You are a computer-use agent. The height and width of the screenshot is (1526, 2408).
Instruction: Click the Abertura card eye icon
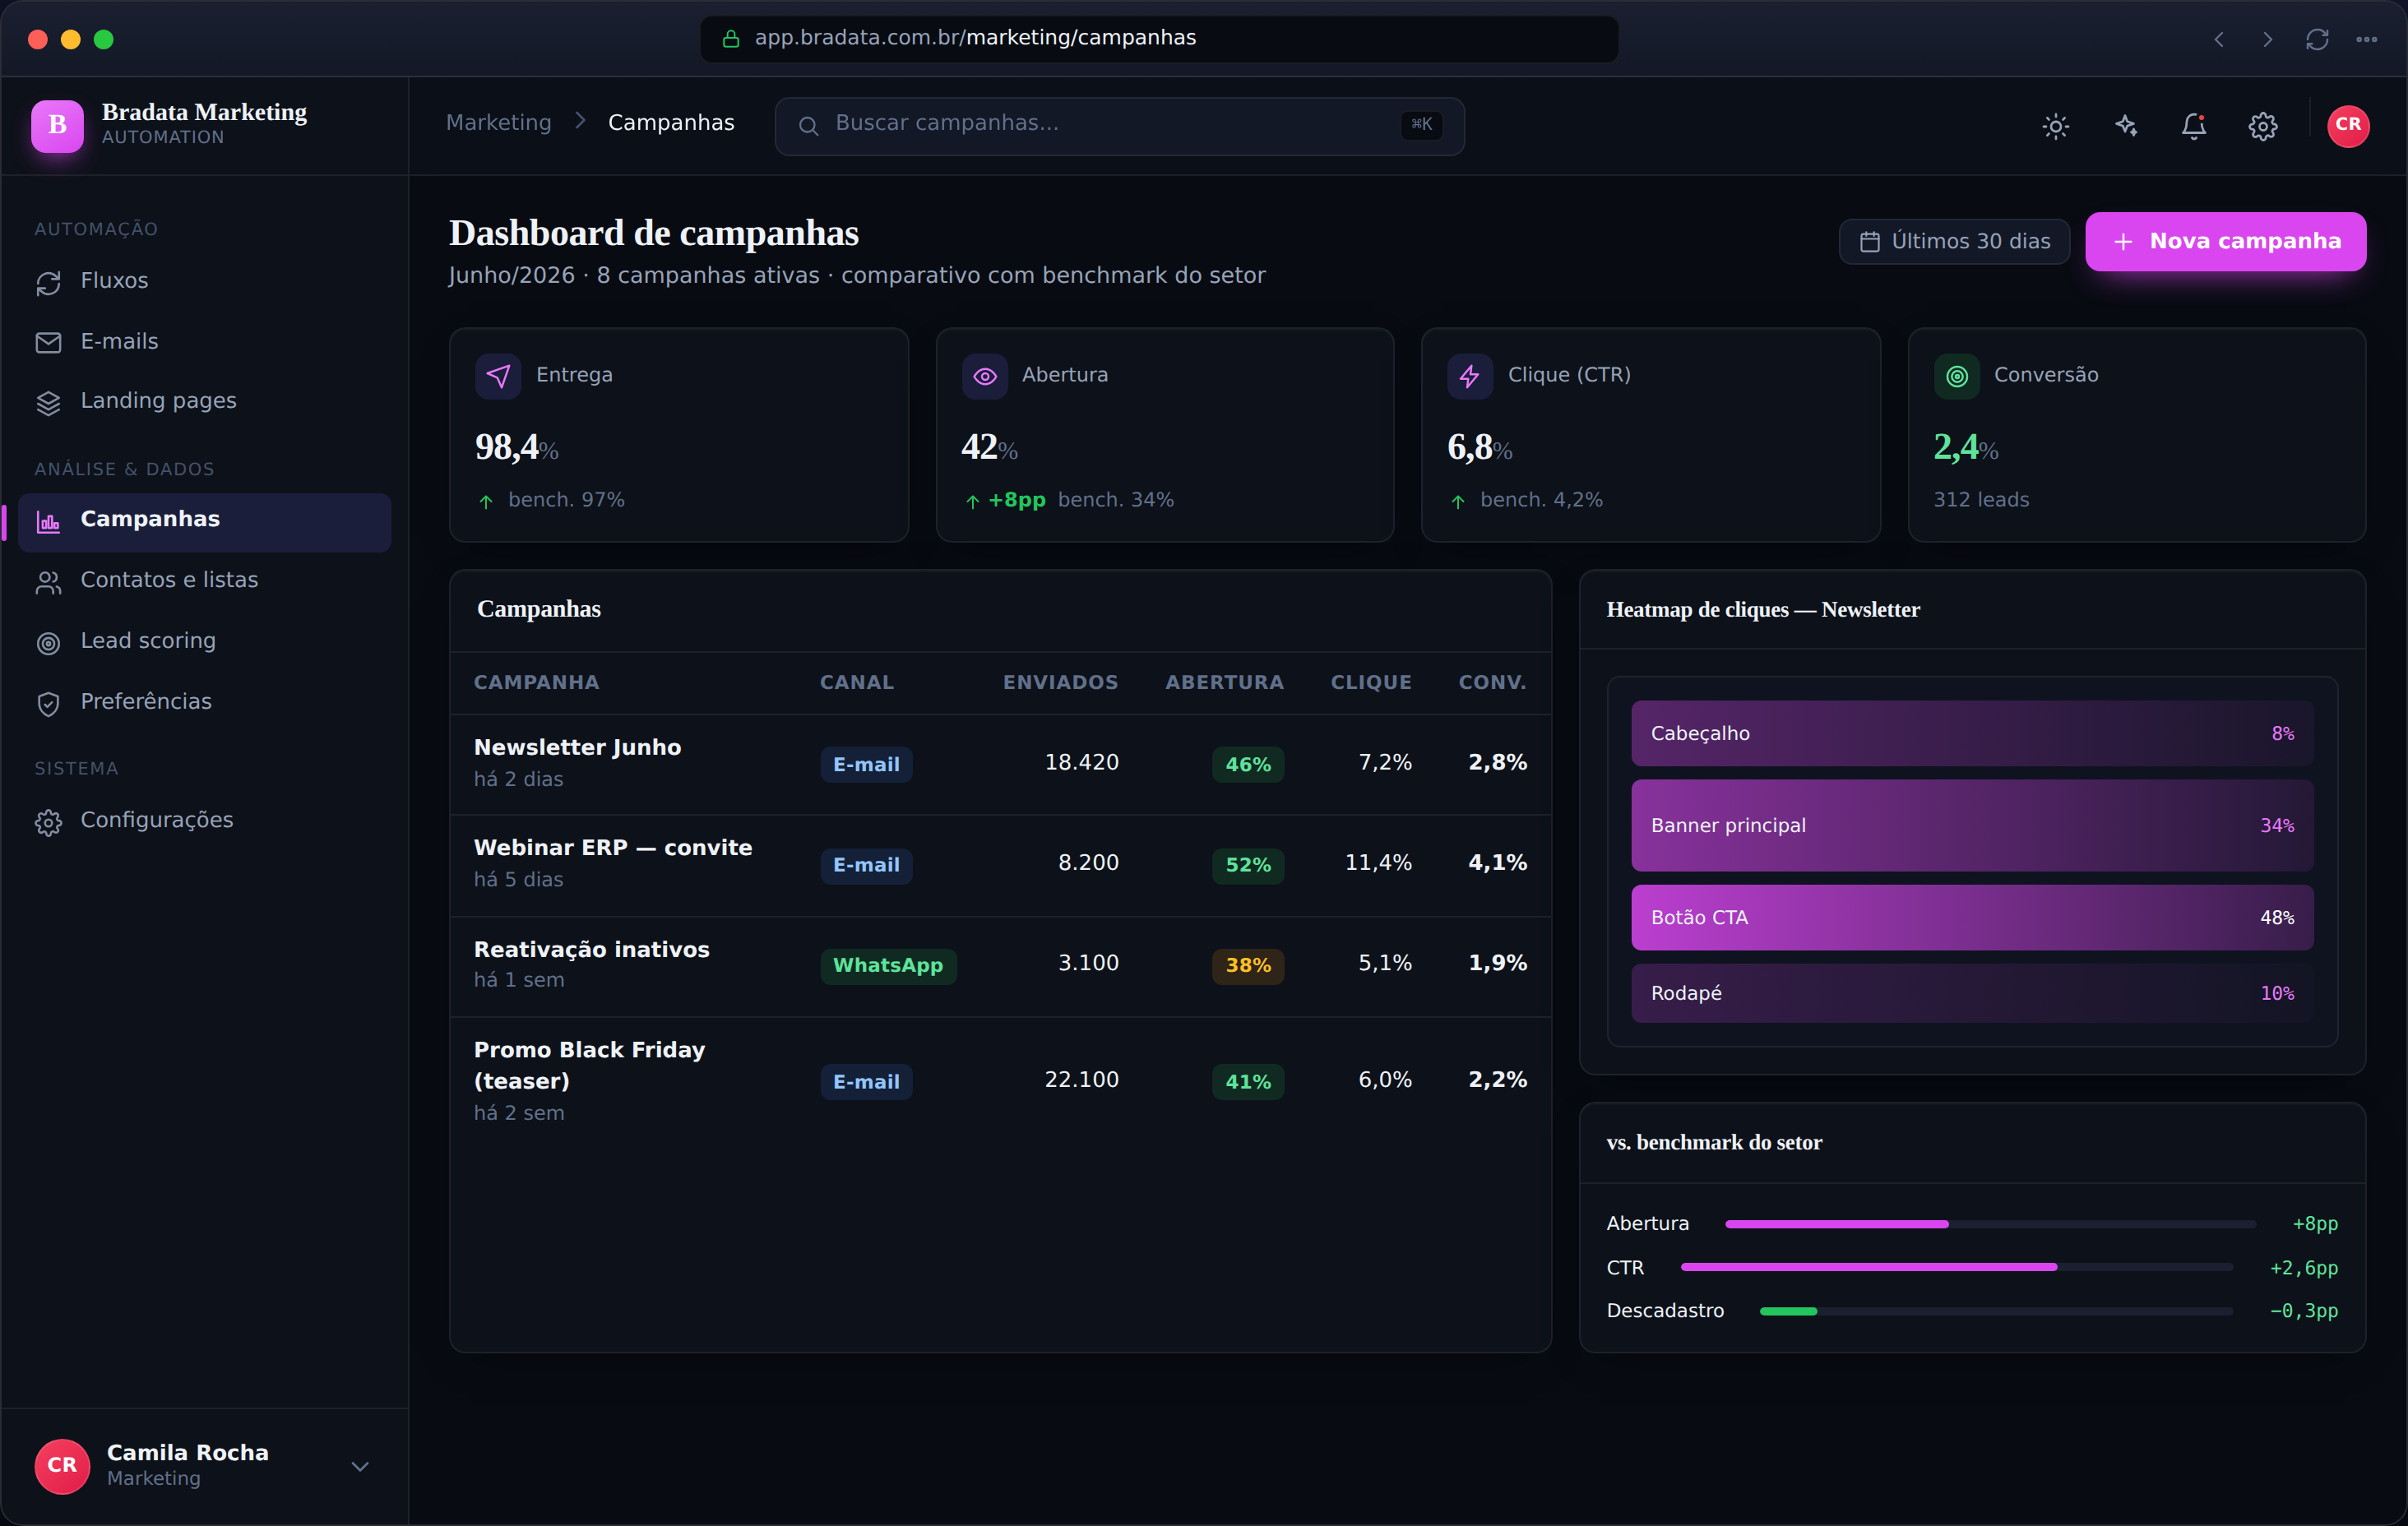coord(984,376)
